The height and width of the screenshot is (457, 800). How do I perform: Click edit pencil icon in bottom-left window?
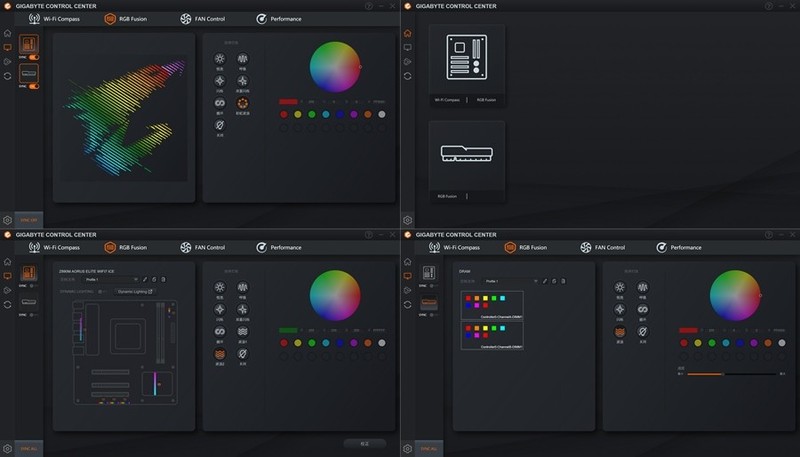[144, 280]
